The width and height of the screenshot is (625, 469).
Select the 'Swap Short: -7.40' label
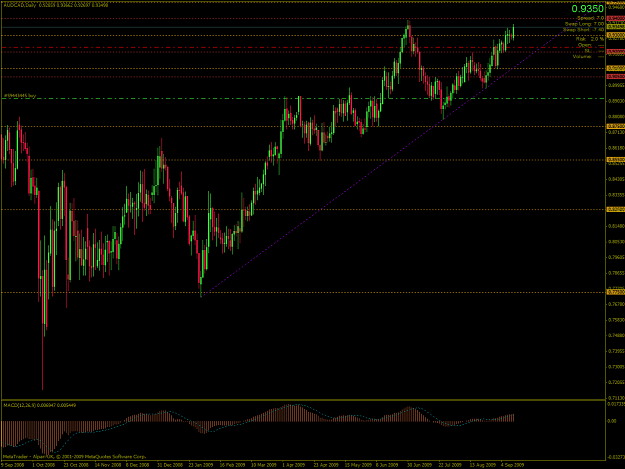pyautogui.click(x=584, y=29)
